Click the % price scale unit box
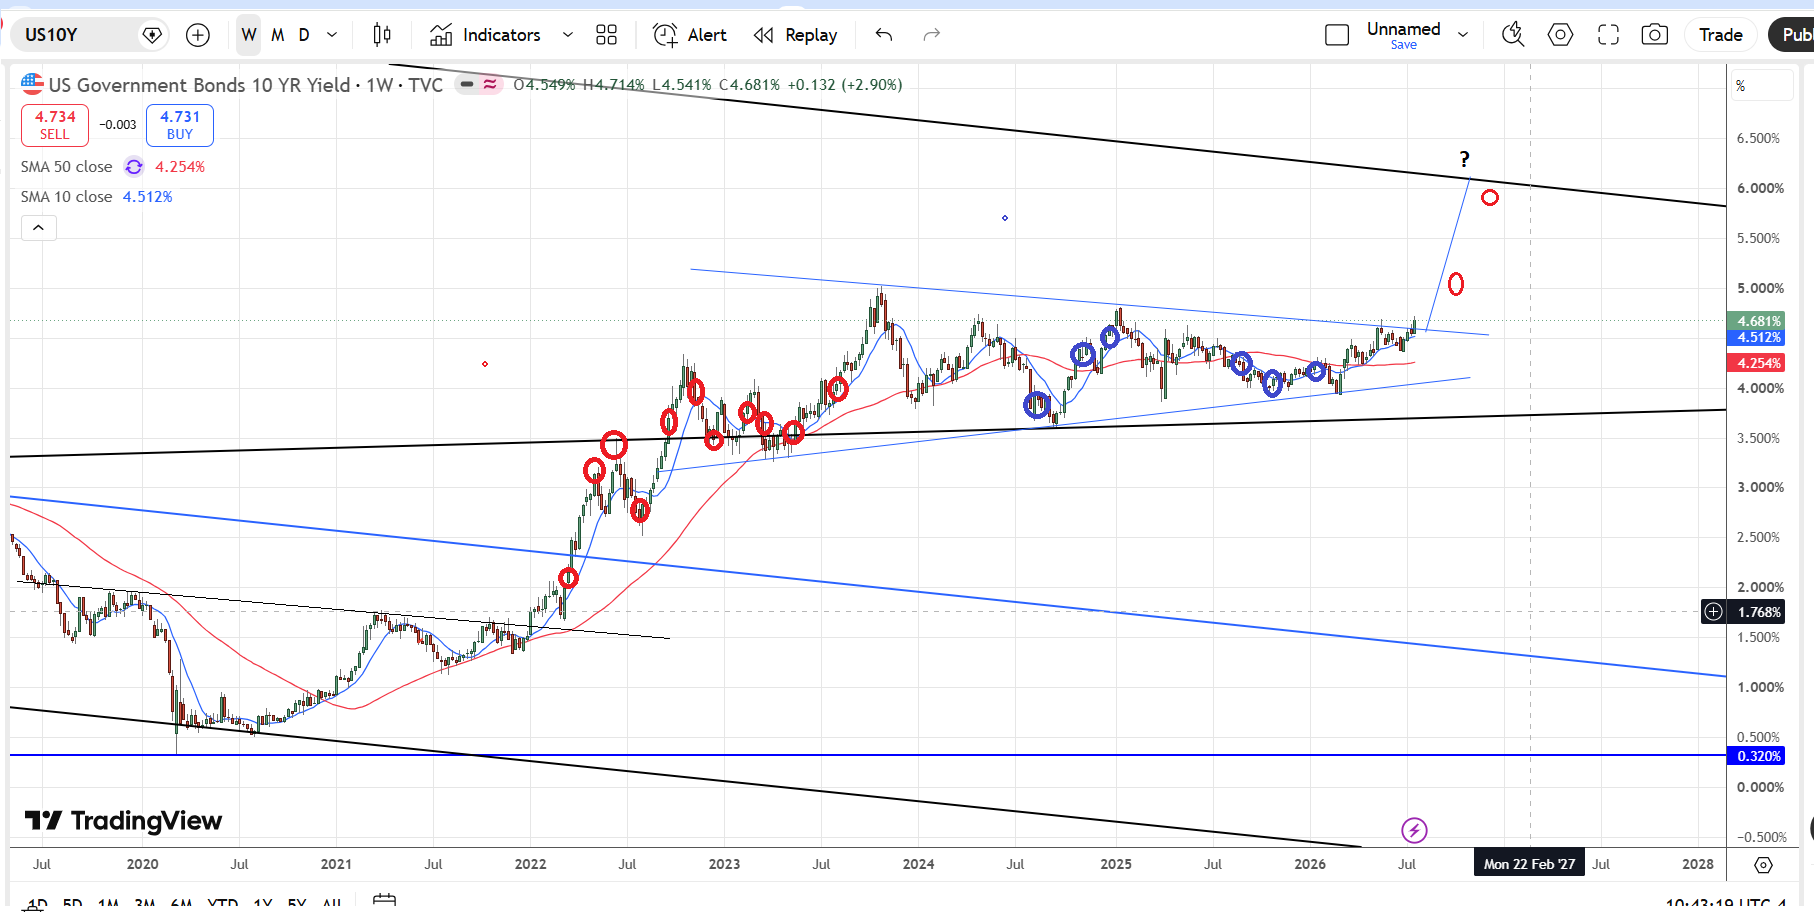1814x912 pixels. point(1763,86)
